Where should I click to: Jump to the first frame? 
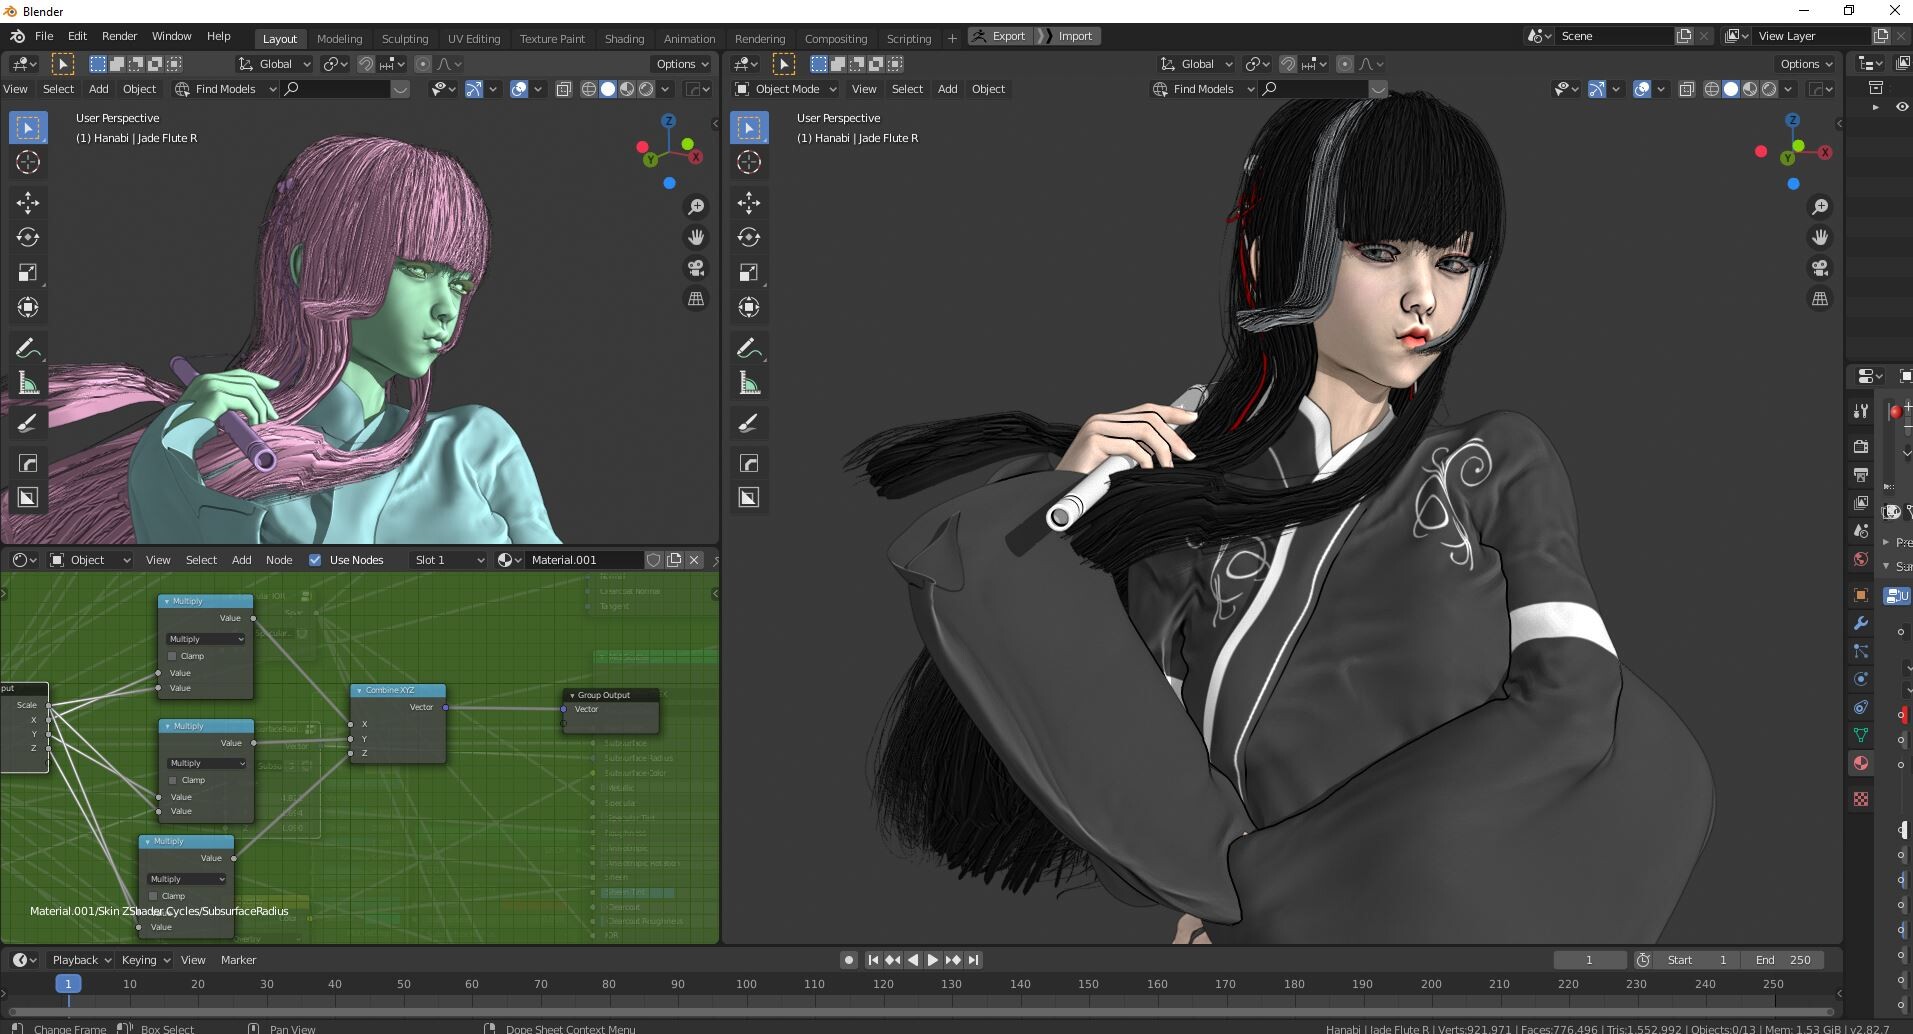pos(873,960)
